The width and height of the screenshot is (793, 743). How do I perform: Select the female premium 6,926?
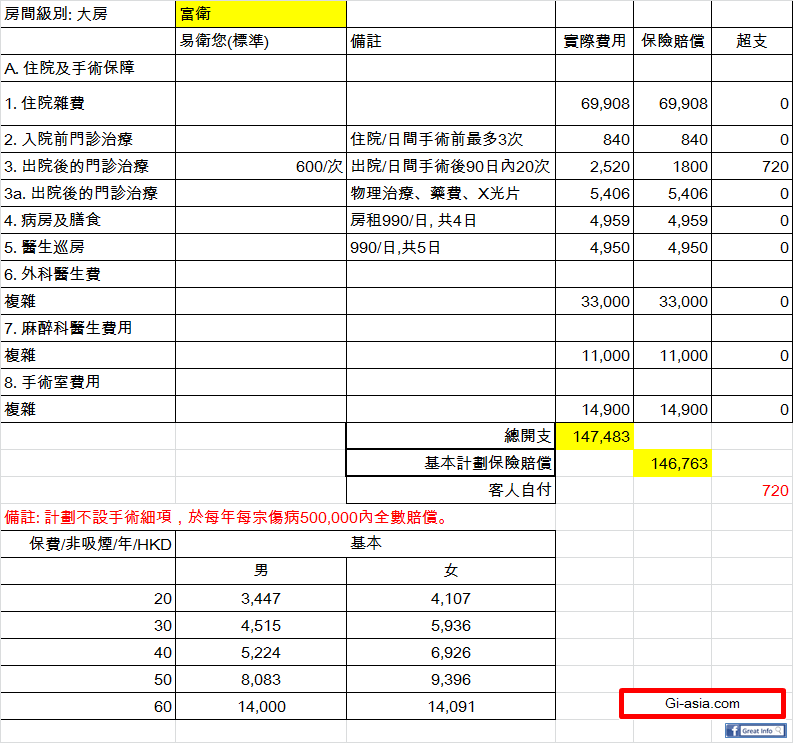pyautogui.click(x=451, y=652)
